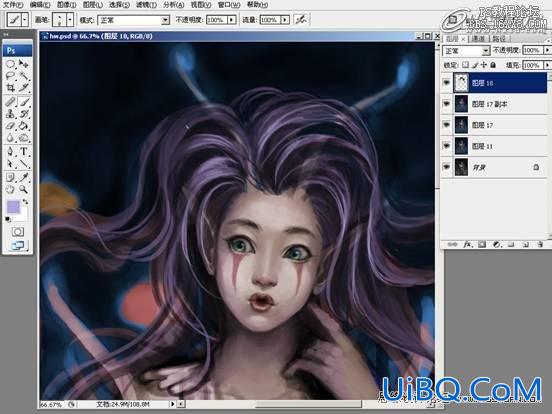Hide 图层 17 副本 layer visibility eye
Viewport: 552px width, 414px height.
pyautogui.click(x=446, y=104)
